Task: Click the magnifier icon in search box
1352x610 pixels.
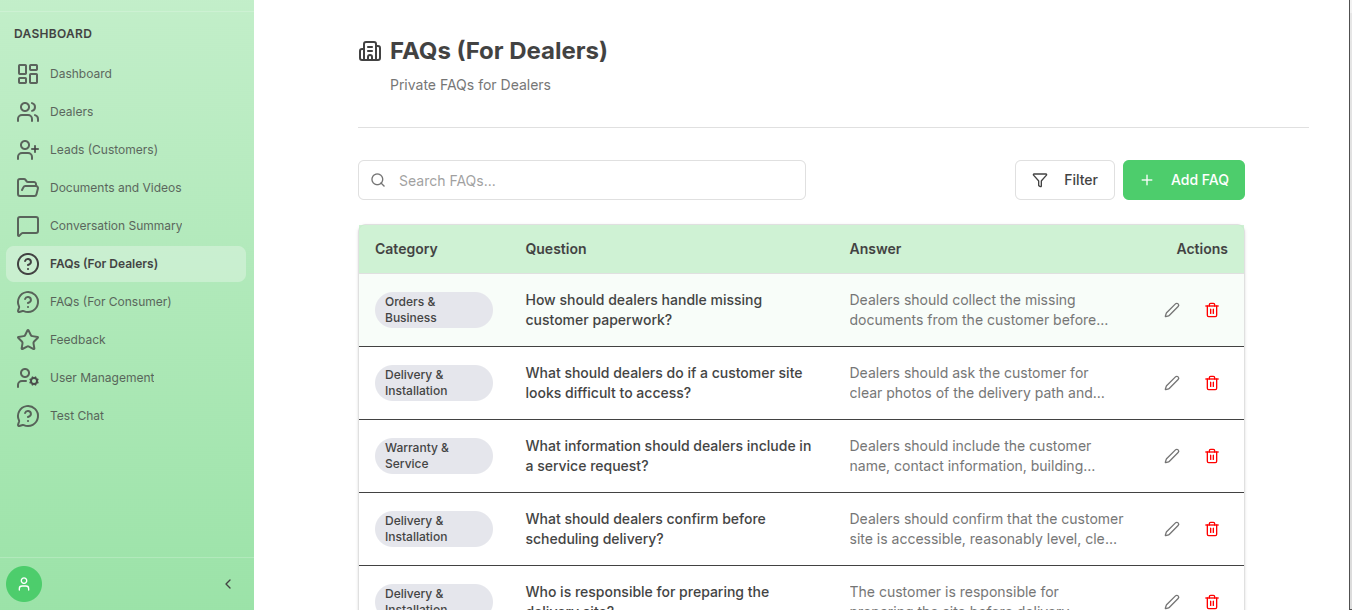Action: (378, 181)
